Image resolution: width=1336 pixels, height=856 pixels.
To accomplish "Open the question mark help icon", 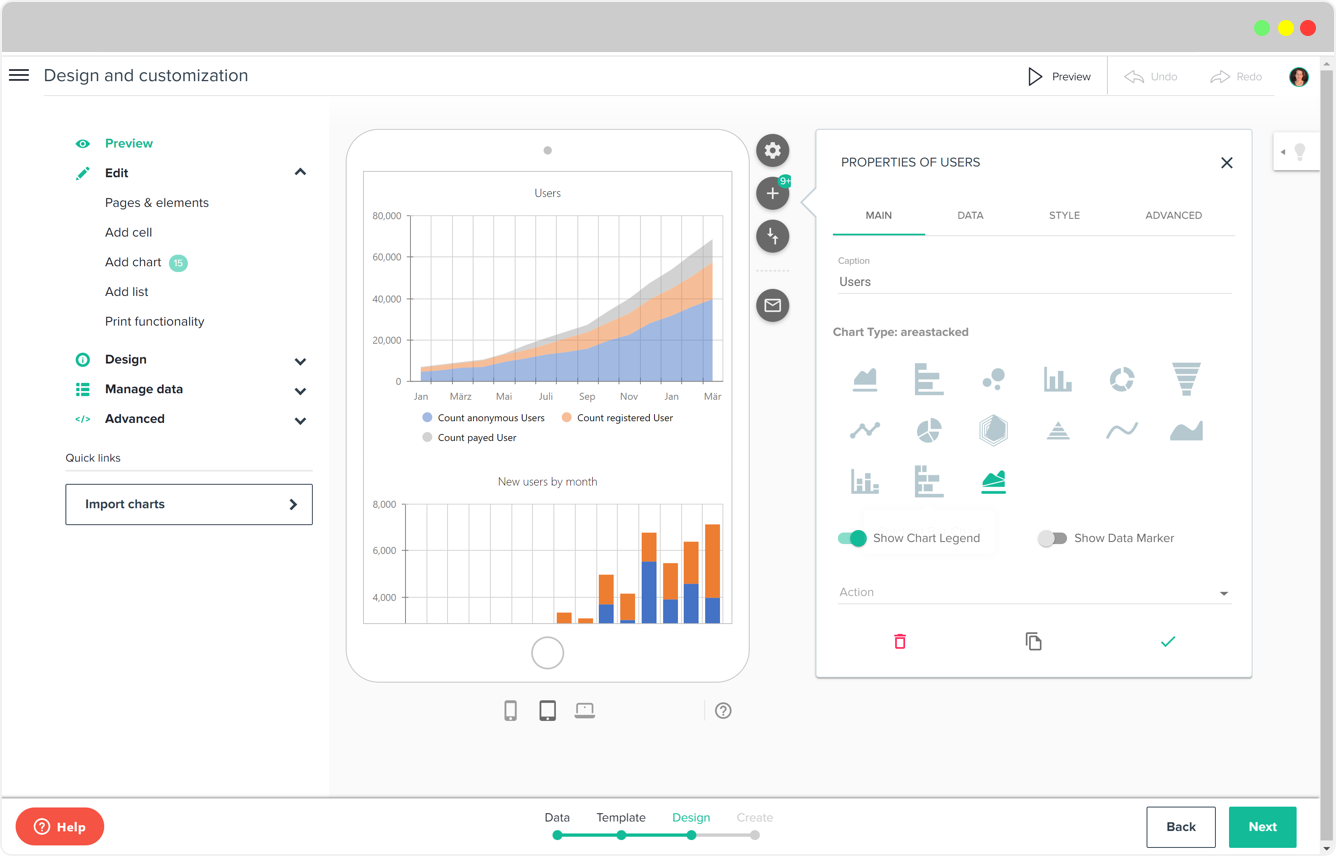I will coord(723,711).
